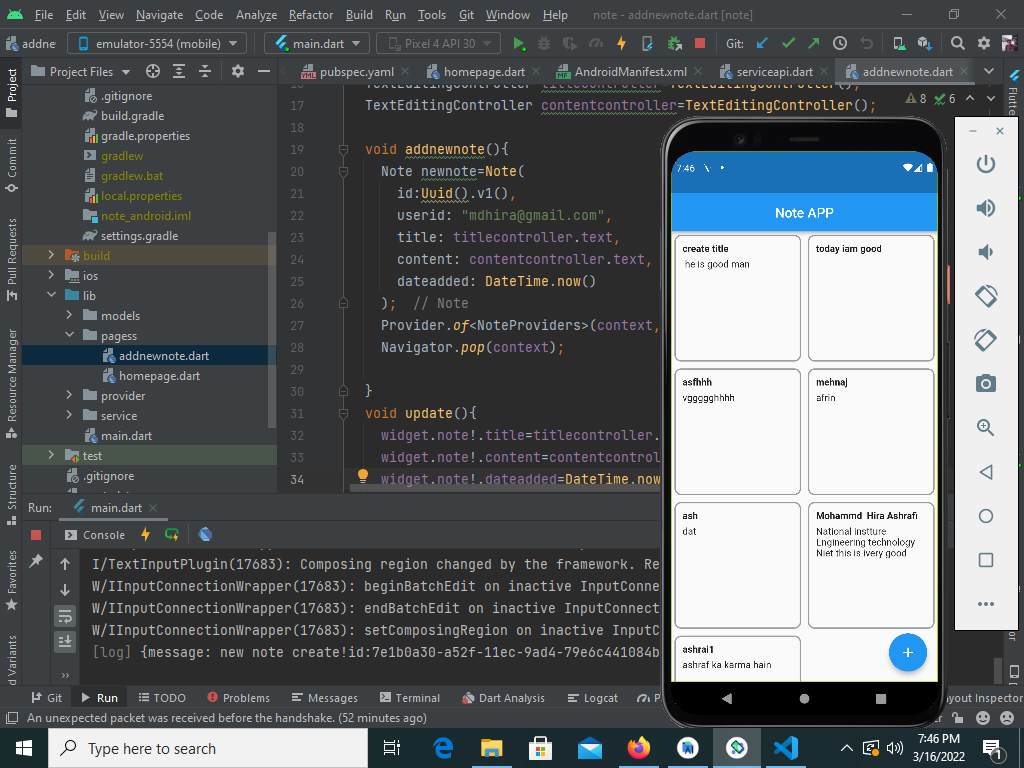Open IDE settings with the gear icon
The width and height of the screenshot is (1024, 768).
point(982,44)
